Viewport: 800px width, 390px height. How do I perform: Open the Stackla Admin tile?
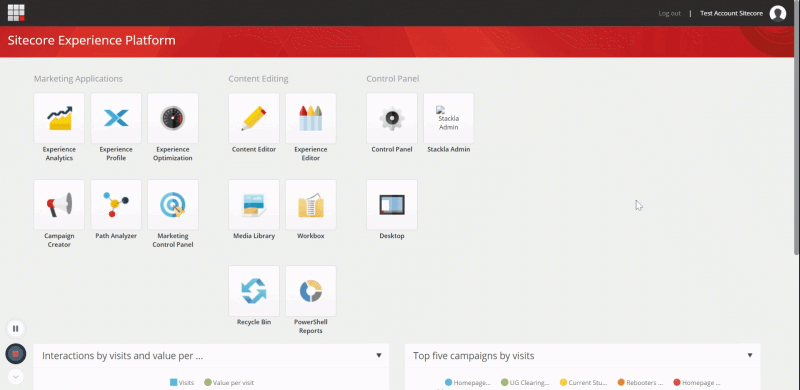448,118
